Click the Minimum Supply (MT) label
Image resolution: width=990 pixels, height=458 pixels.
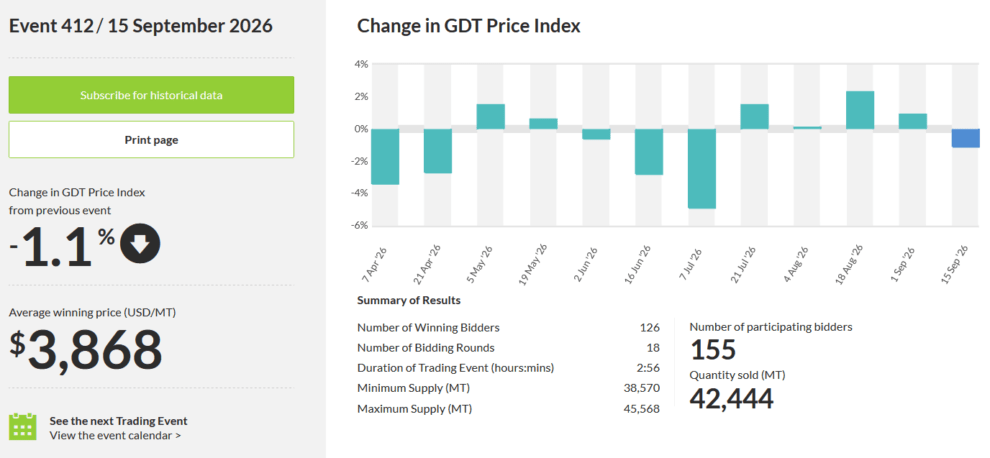pyautogui.click(x=414, y=388)
